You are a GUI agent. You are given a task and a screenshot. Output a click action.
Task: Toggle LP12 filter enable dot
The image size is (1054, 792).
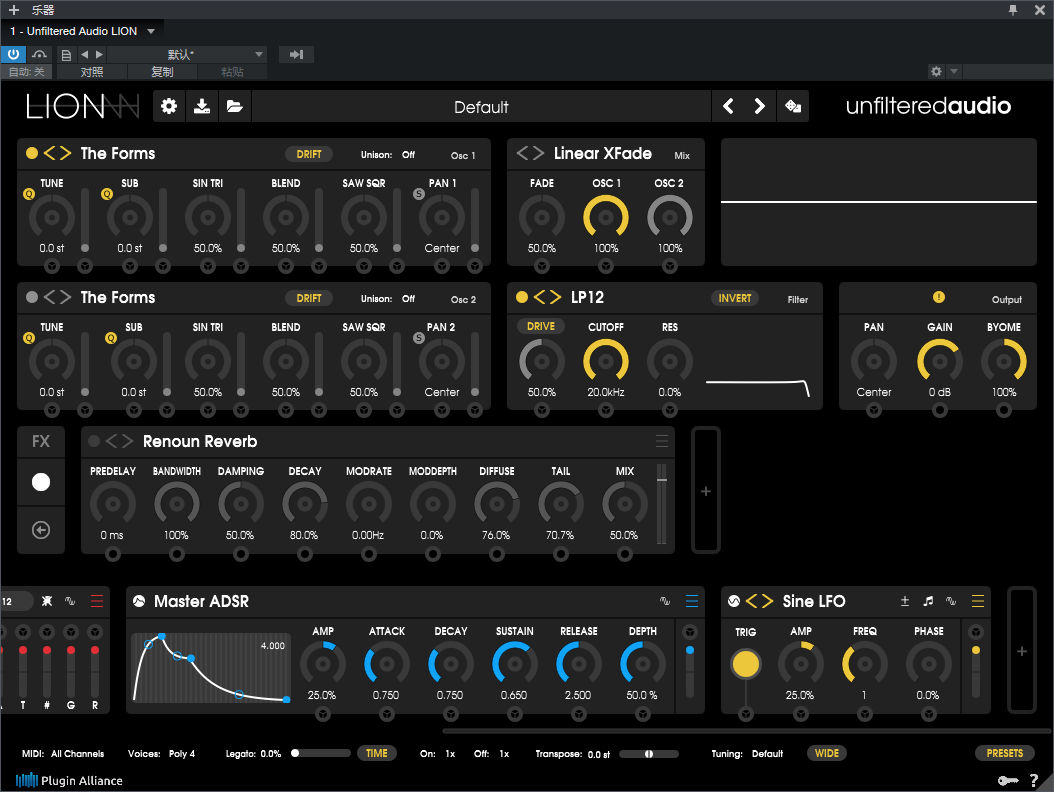click(x=522, y=297)
